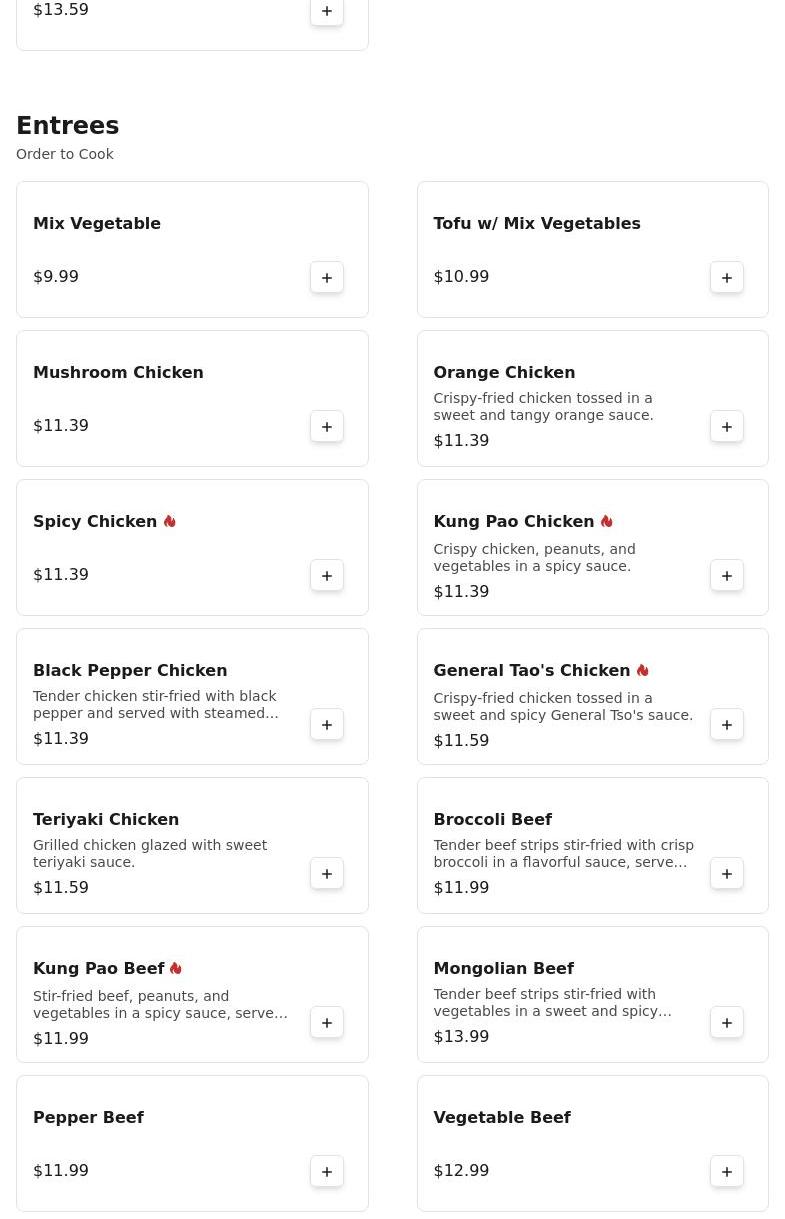Add Kung Pao Beef with plus icon

[x=327, y=1023]
